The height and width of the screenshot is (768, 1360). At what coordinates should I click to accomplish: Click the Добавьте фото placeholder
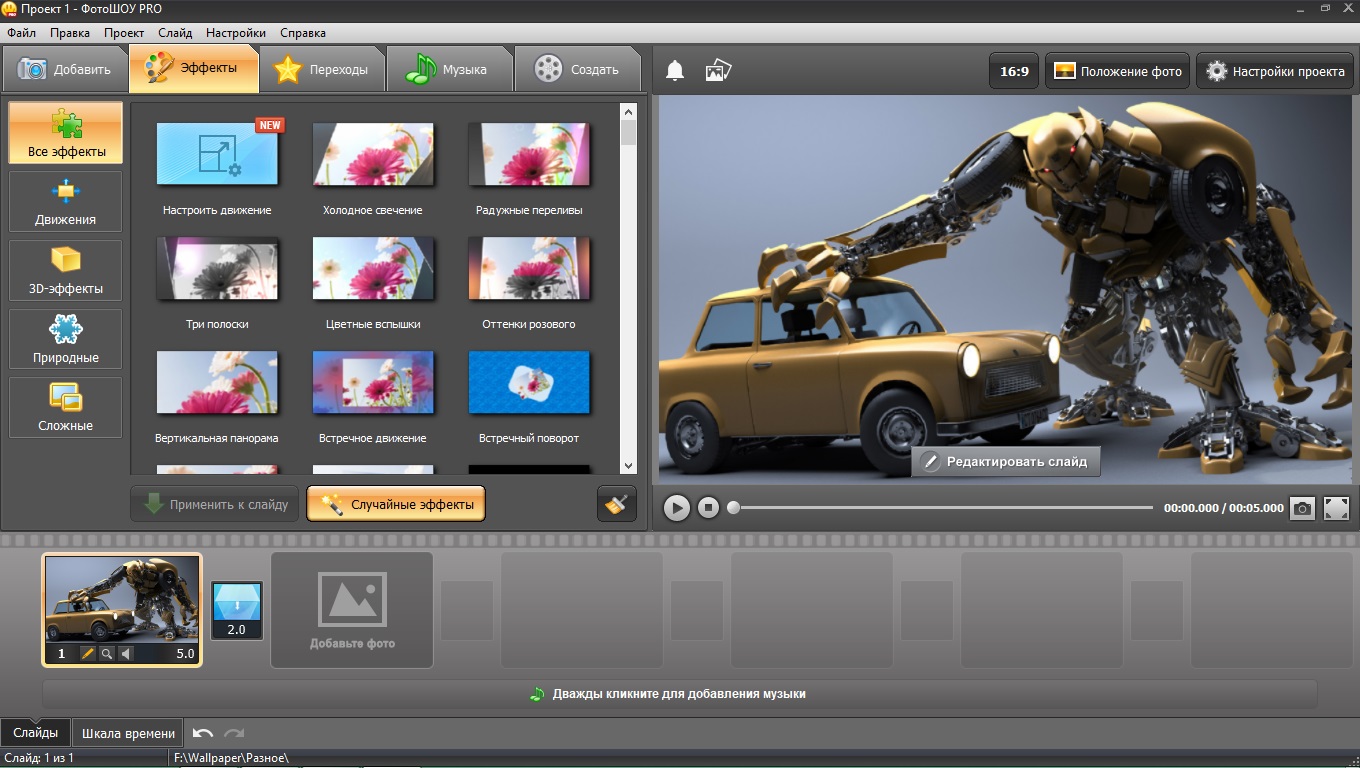click(352, 610)
